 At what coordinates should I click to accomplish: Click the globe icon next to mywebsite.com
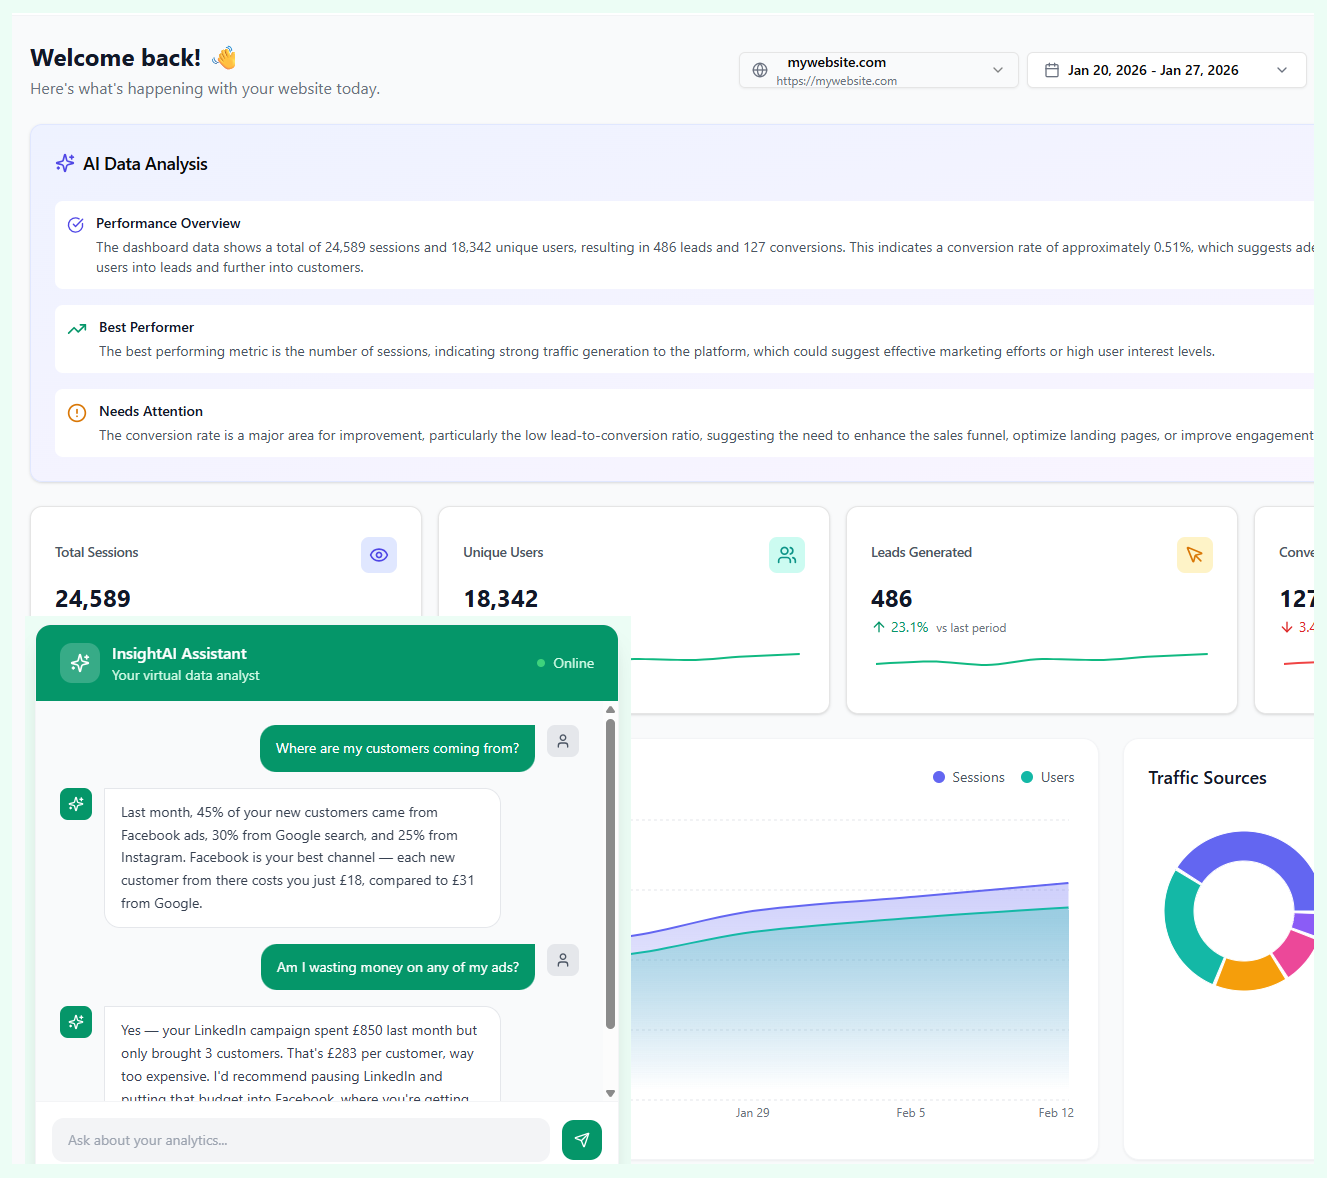tap(760, 70)
